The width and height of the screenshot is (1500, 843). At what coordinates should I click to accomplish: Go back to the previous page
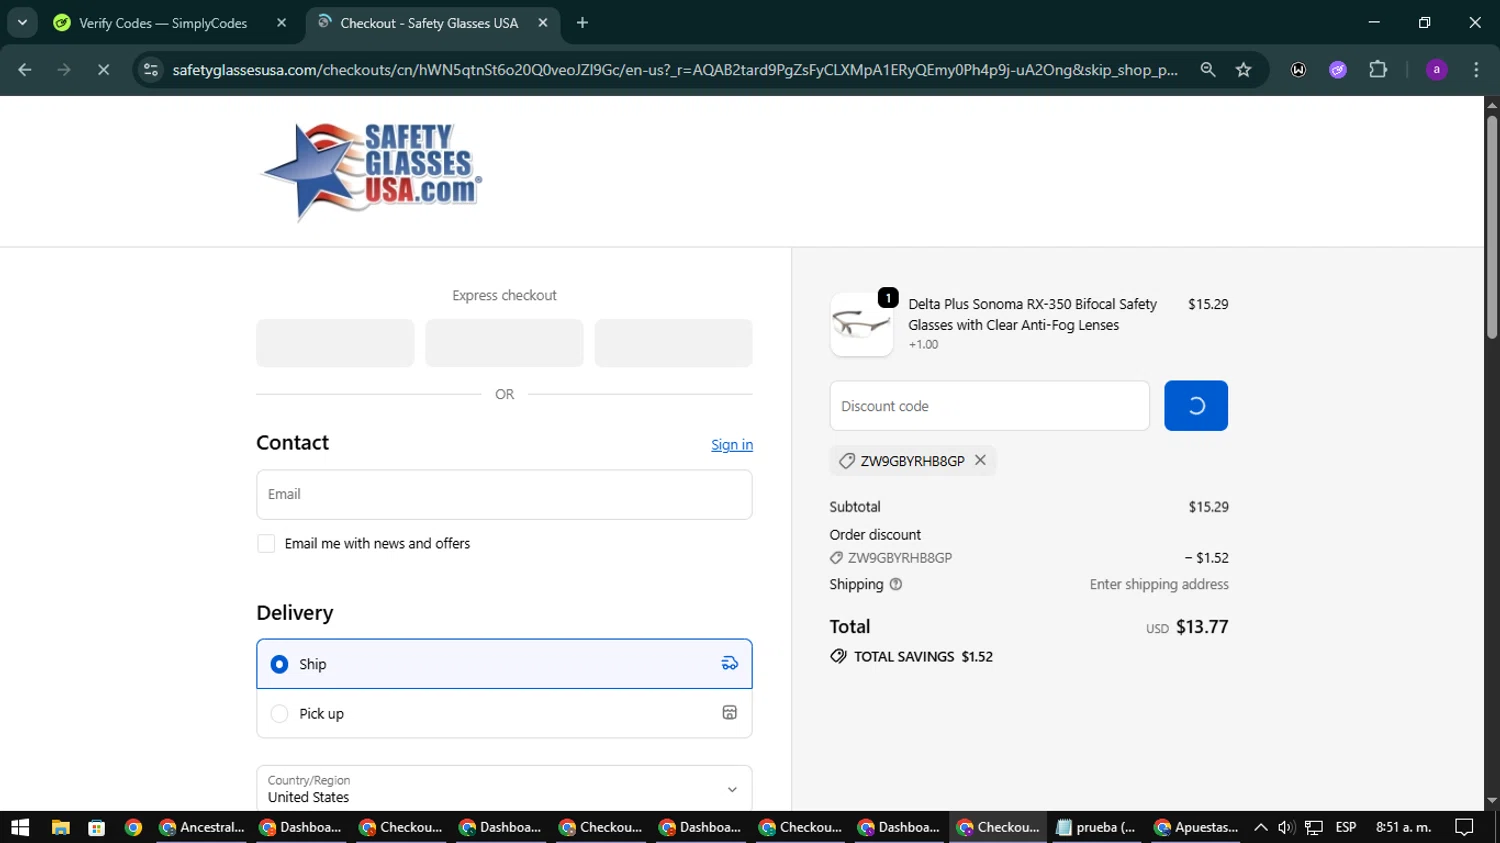25,70
